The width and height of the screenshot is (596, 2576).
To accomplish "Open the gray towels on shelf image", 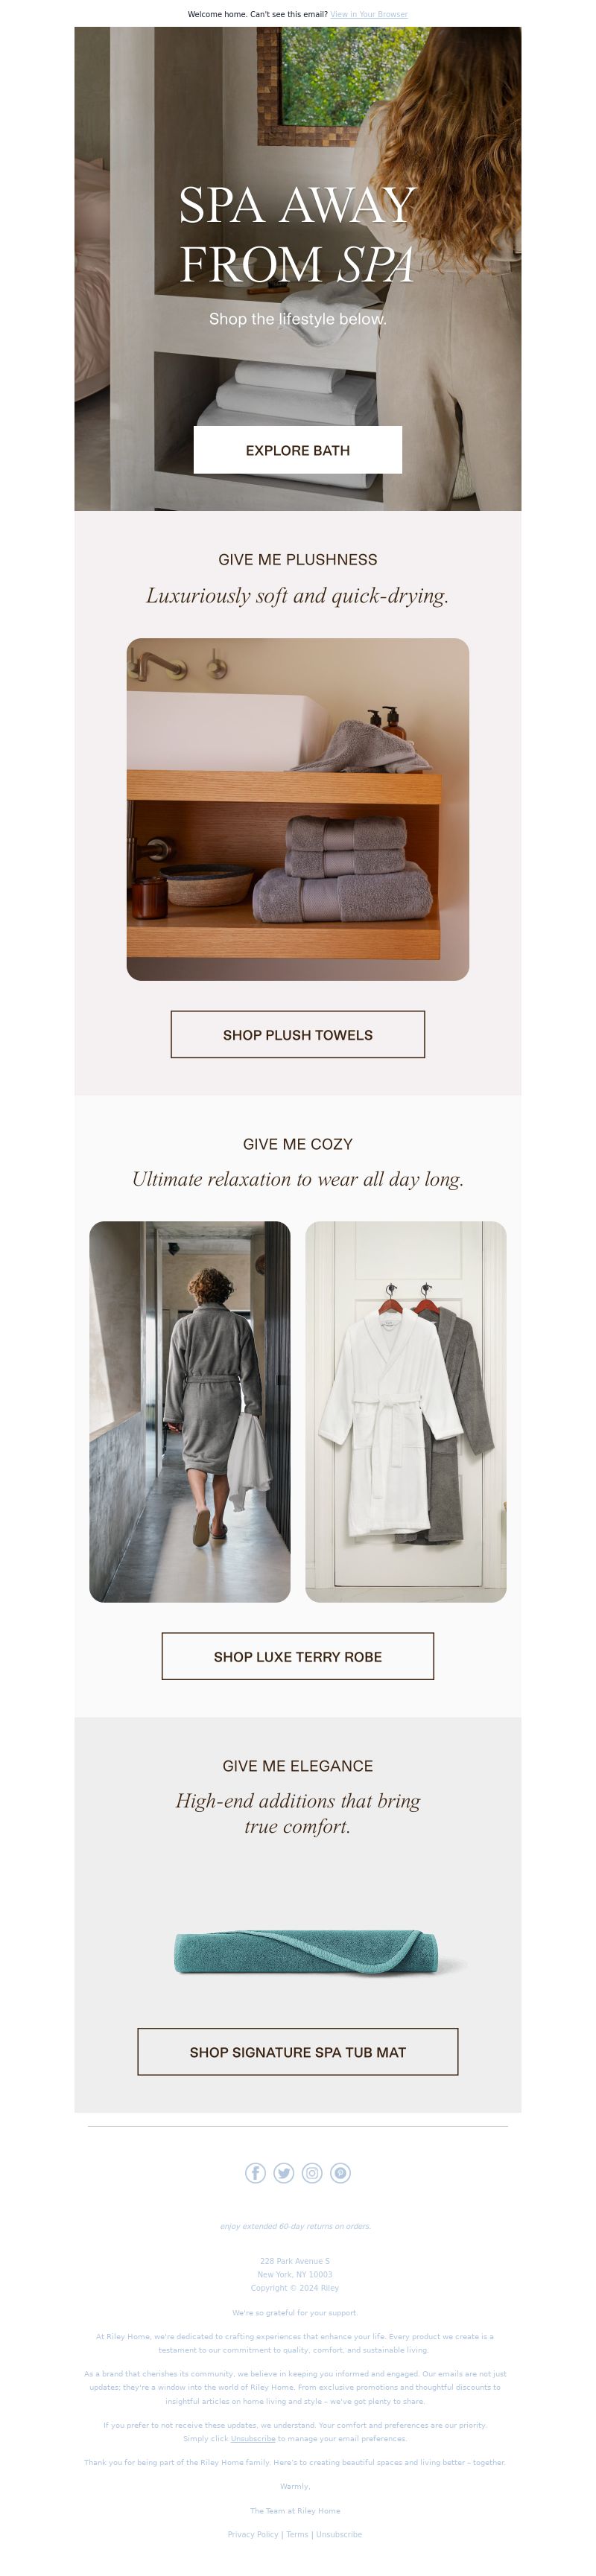I will tap(298, 809).
